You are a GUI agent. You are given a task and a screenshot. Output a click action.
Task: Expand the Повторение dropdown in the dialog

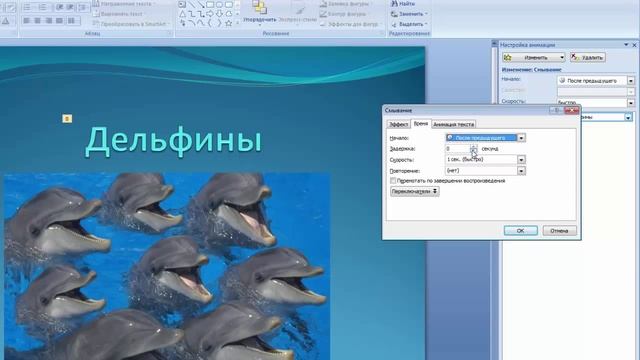pos(521,171)
